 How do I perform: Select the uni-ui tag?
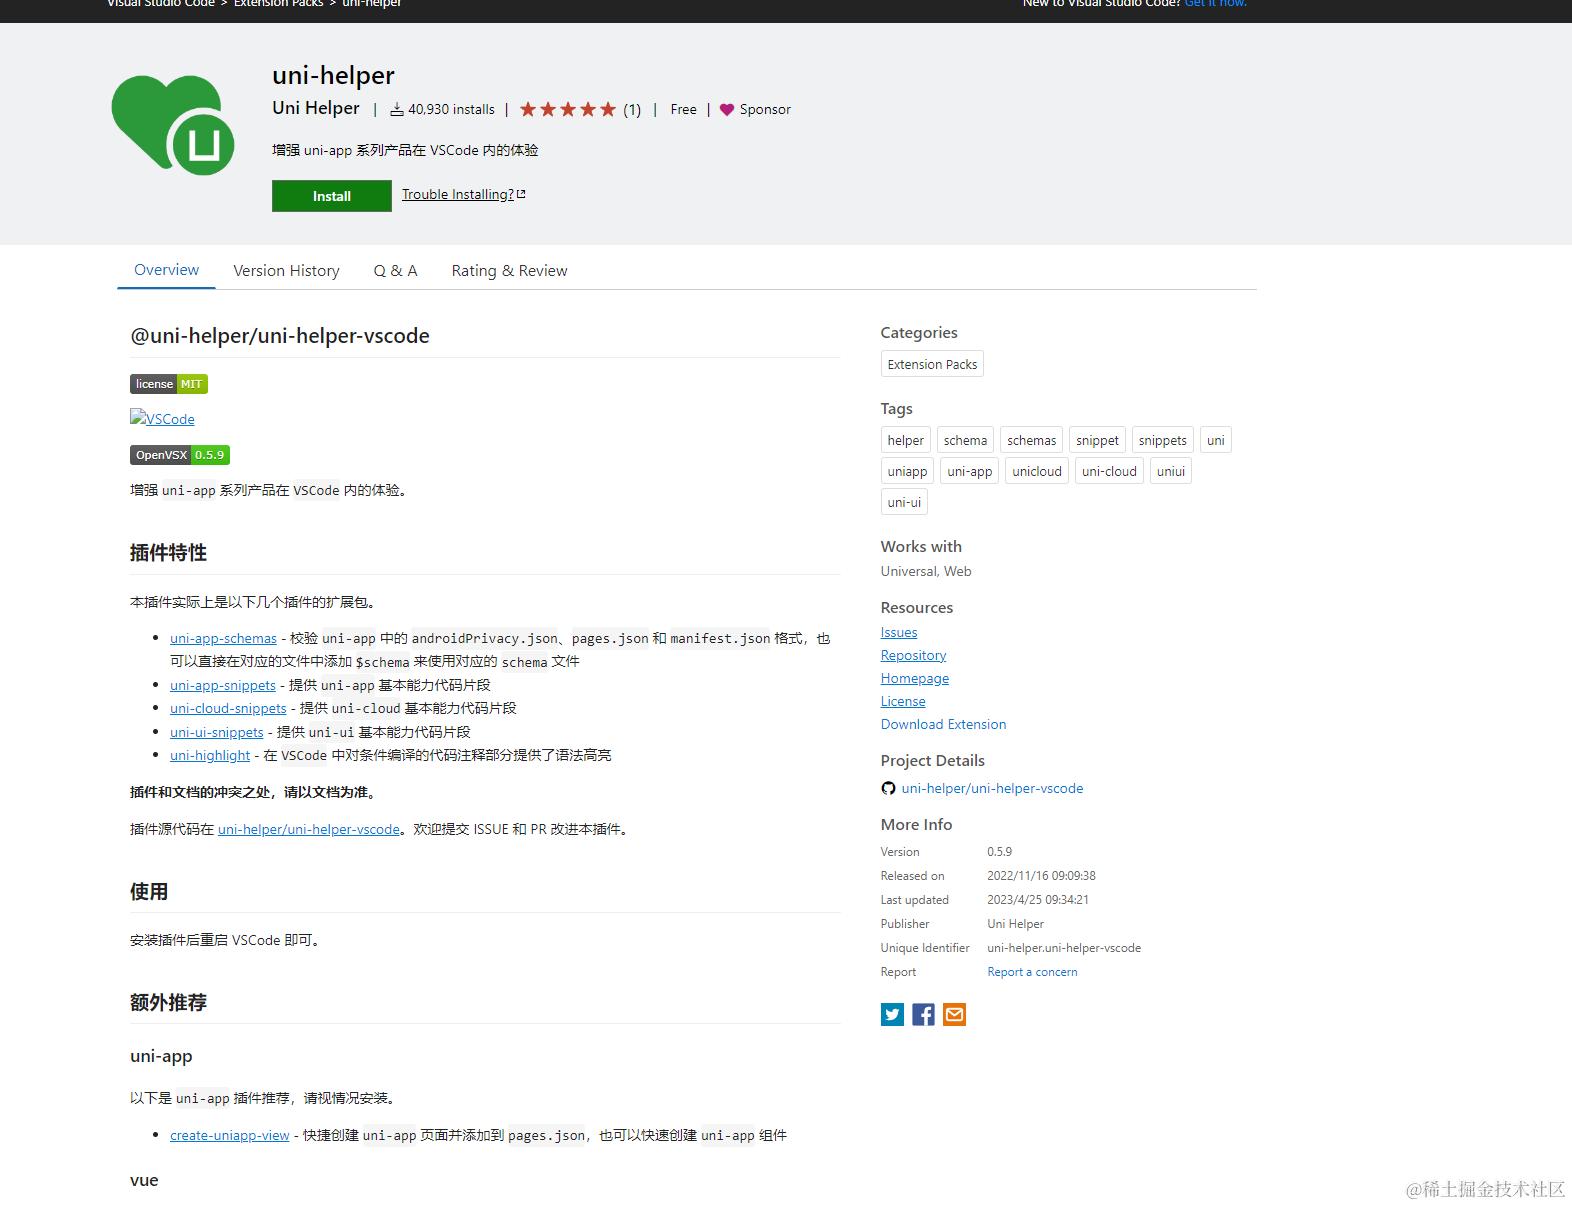click(904, 502)
